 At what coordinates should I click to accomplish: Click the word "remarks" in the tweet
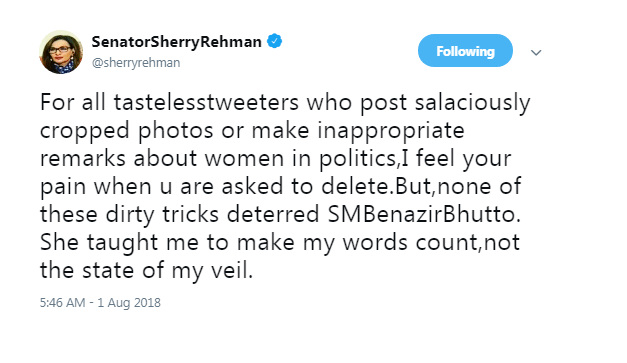coord(83,158)
